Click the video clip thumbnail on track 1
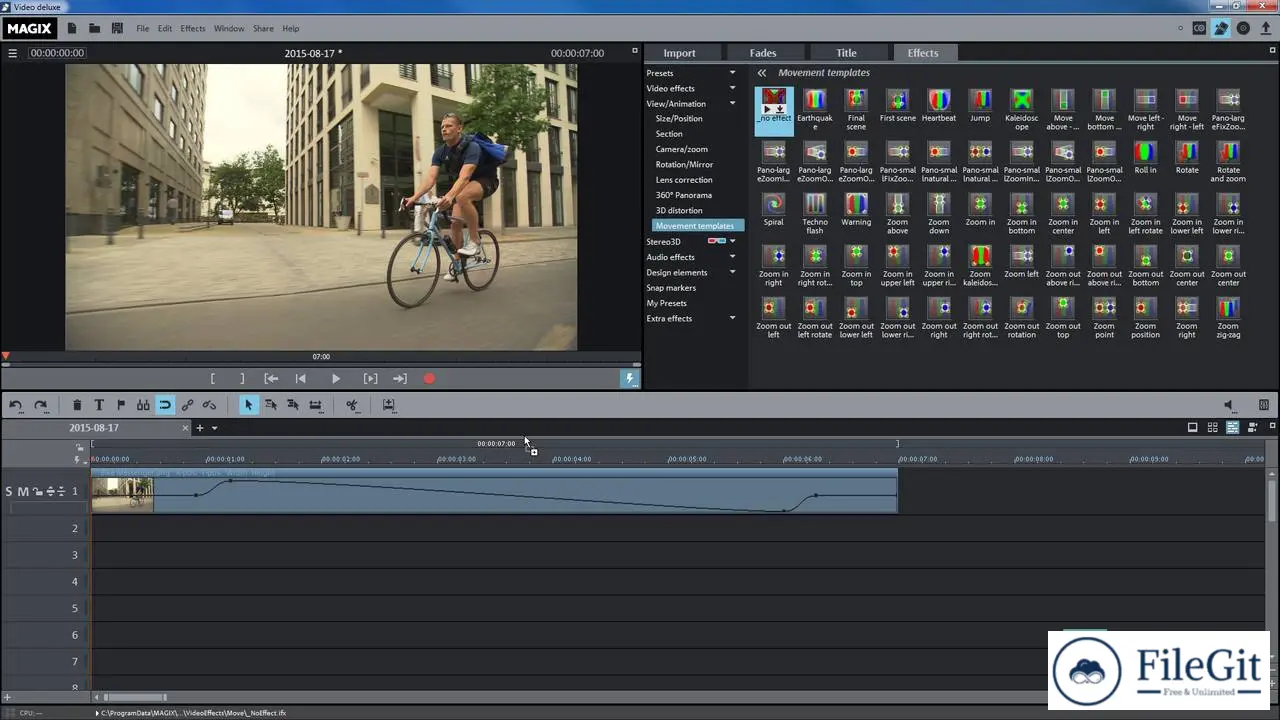The image size is (1280, 720). coord(122,495)
